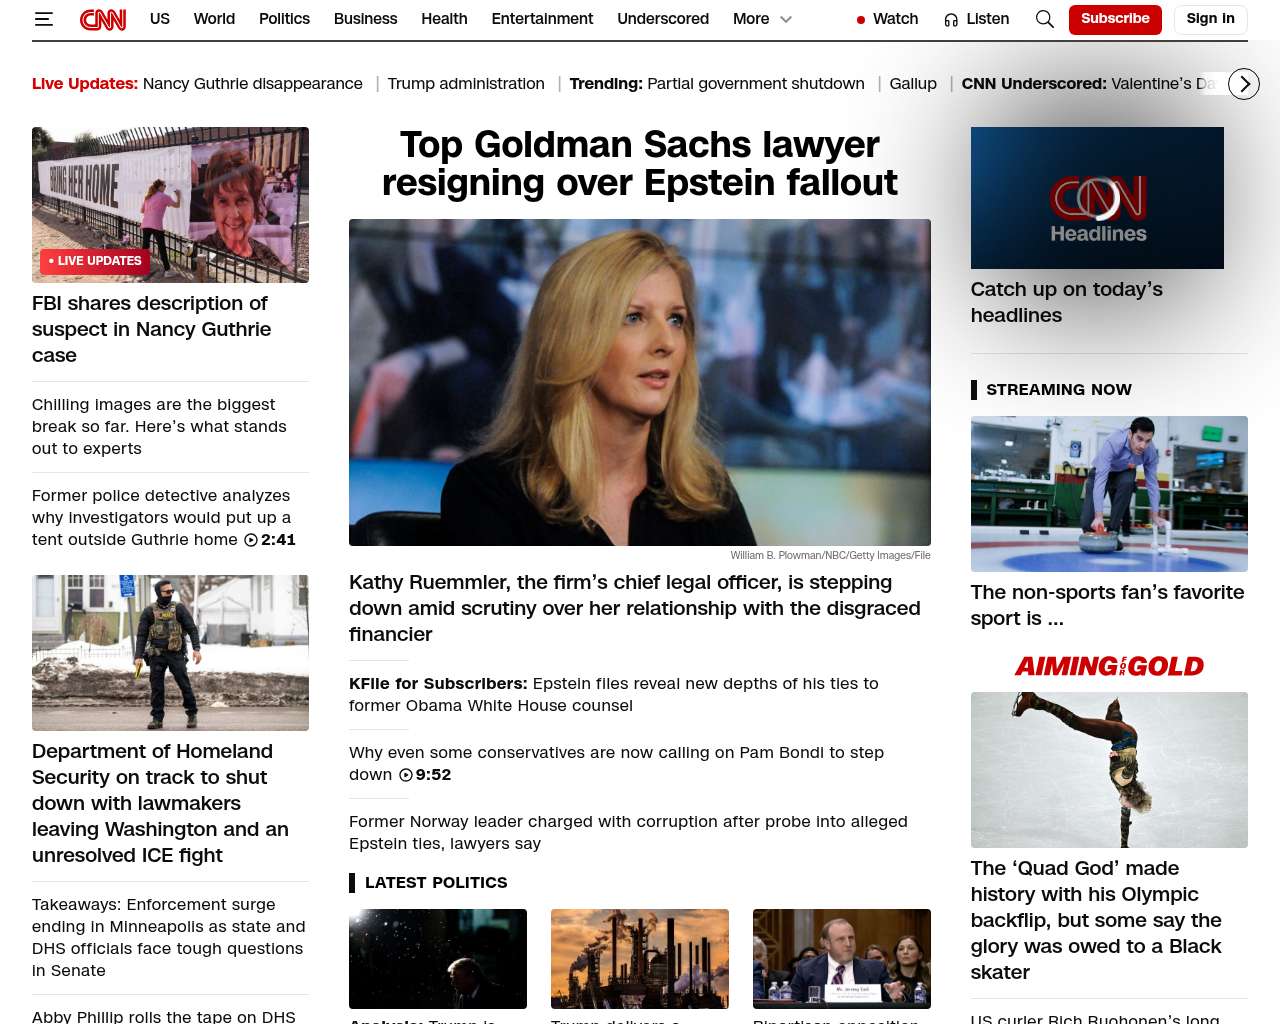Open the hamburger navigation menu
1280x1024 pixels.
pyautogui.click(x=43, y=19)
